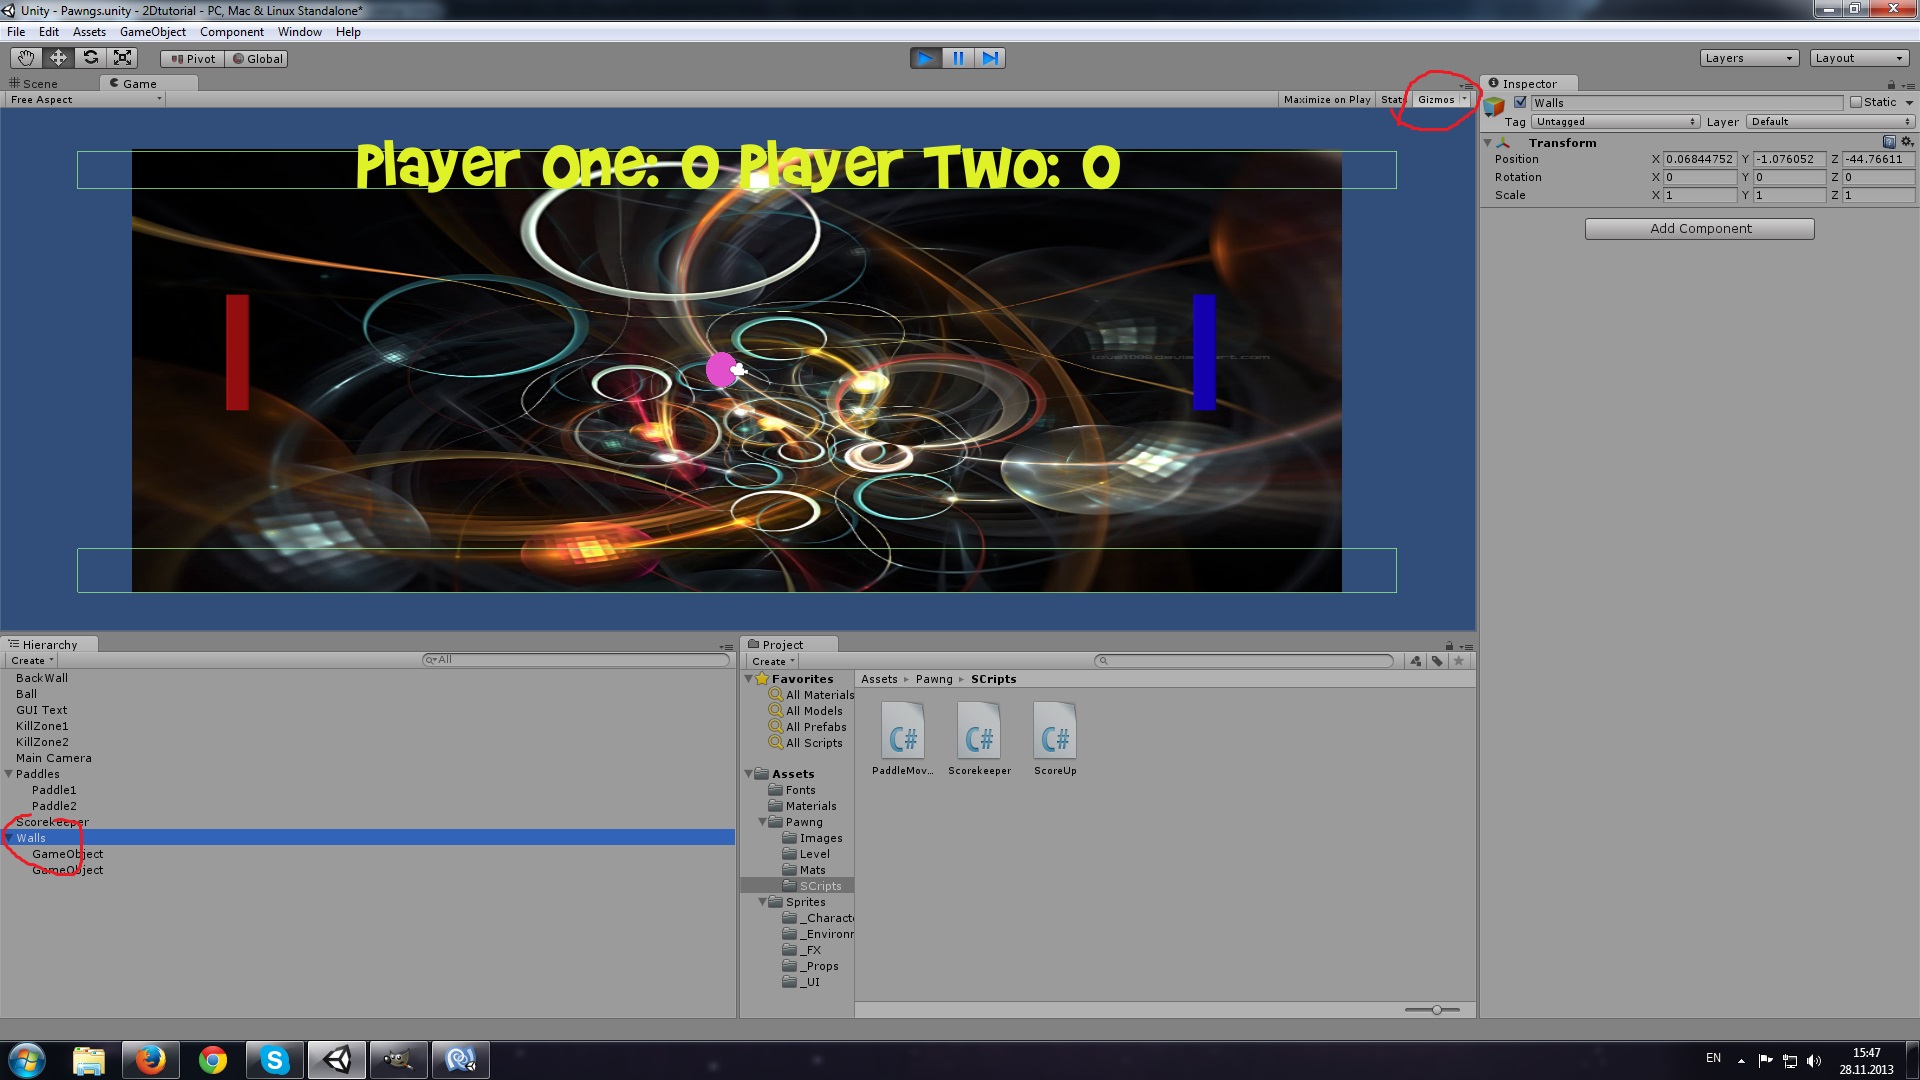
Task: Collapse the Sprites folder
Action: point(763,902)
